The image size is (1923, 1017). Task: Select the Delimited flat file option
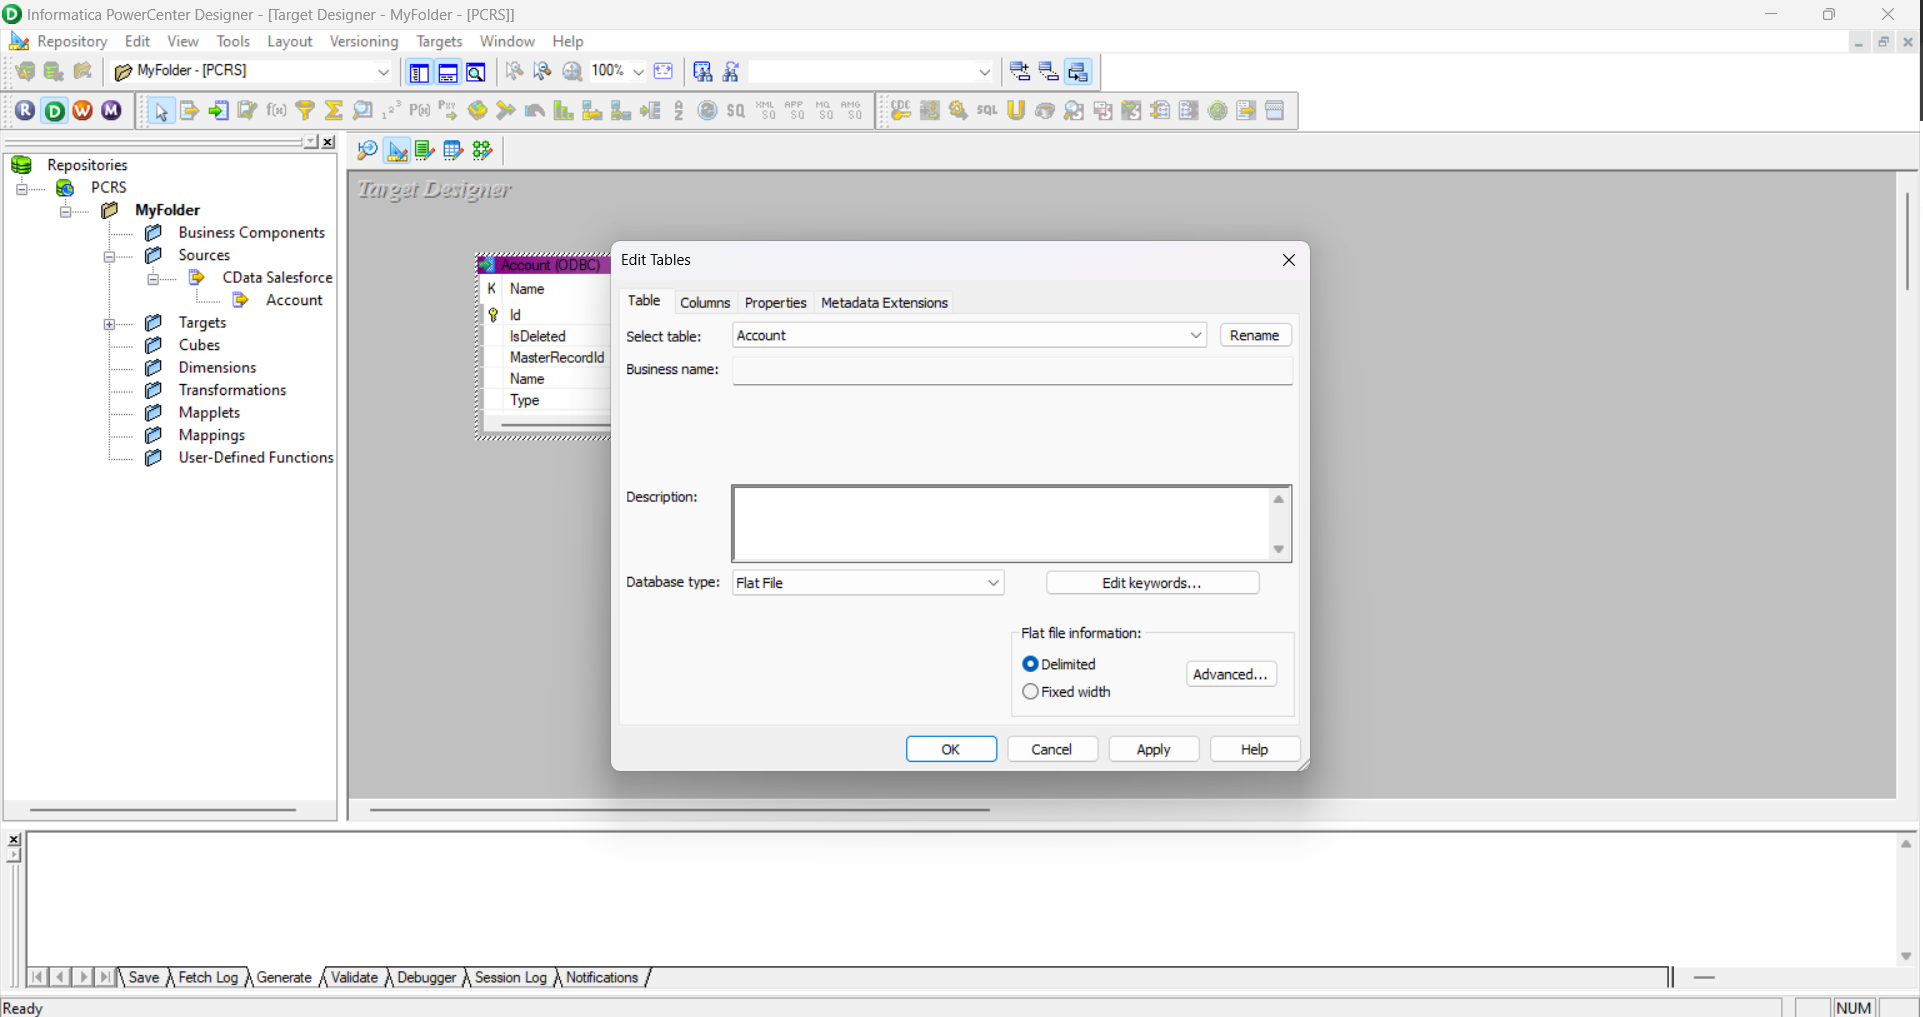(x=1031, y=663)
